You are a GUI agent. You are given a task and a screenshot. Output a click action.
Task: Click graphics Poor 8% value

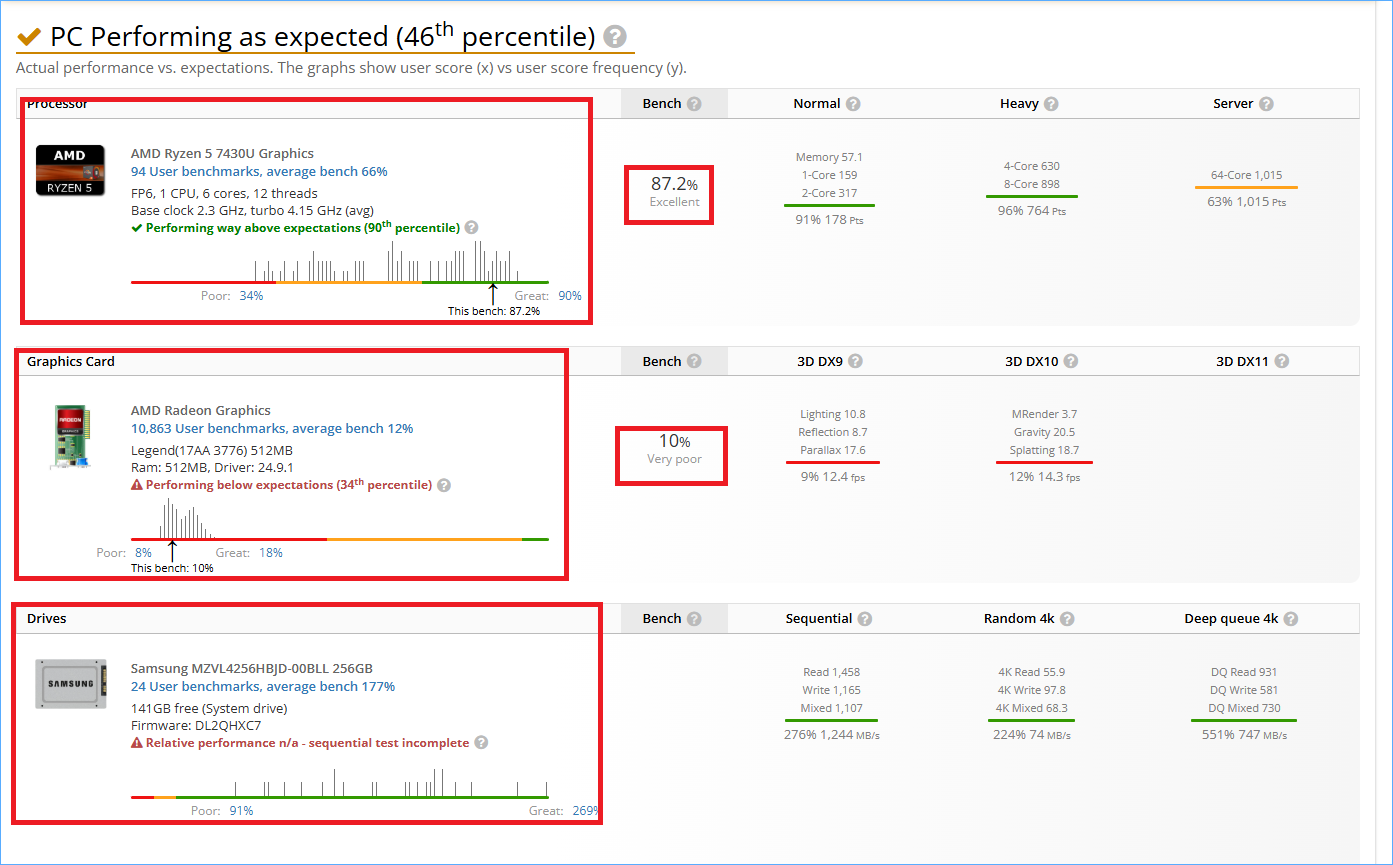[x=143, y=553]
